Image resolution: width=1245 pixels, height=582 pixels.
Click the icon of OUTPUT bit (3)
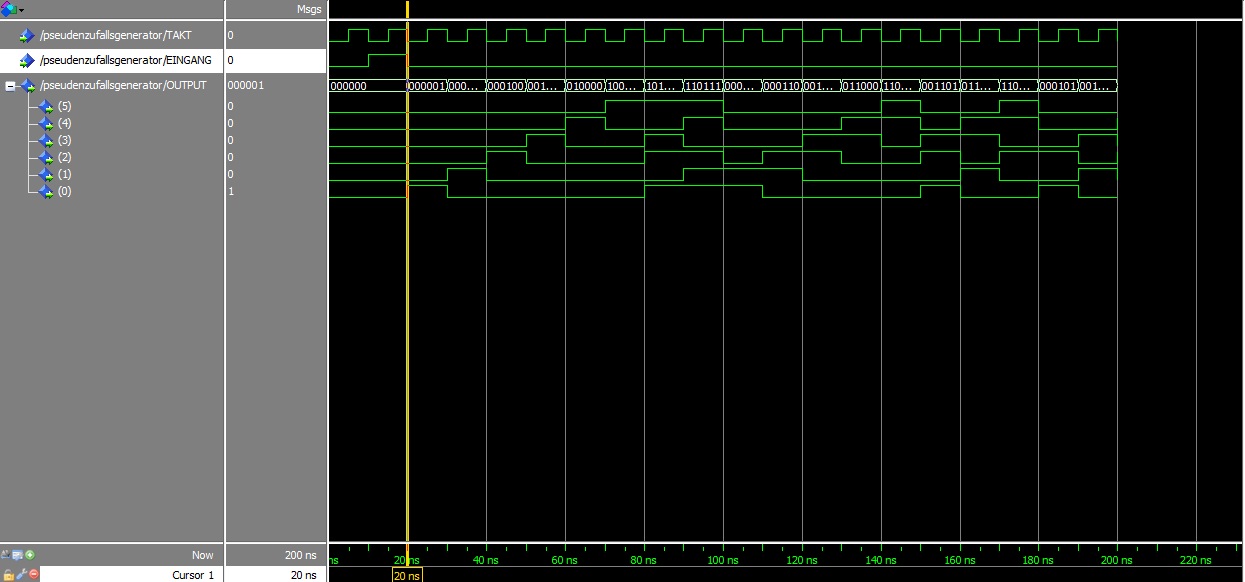click(45, 140)
